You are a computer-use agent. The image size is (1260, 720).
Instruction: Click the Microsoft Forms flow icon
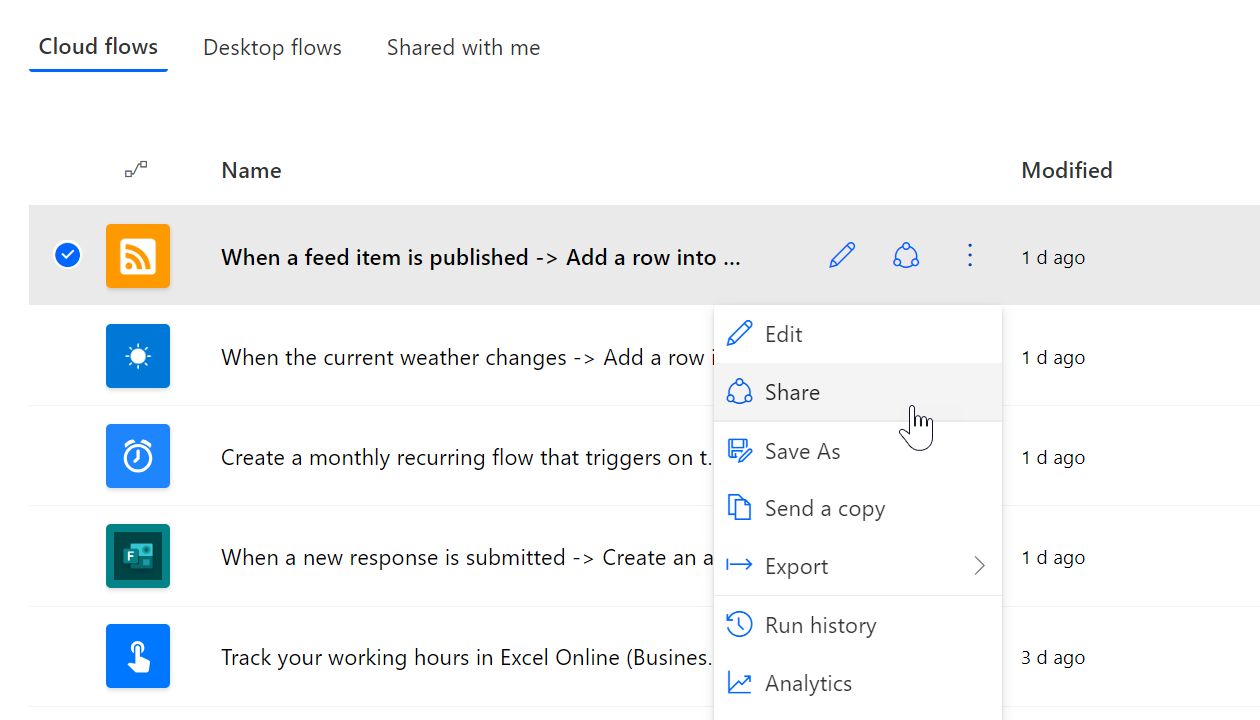pyautogui.click(x=138, y=556)
